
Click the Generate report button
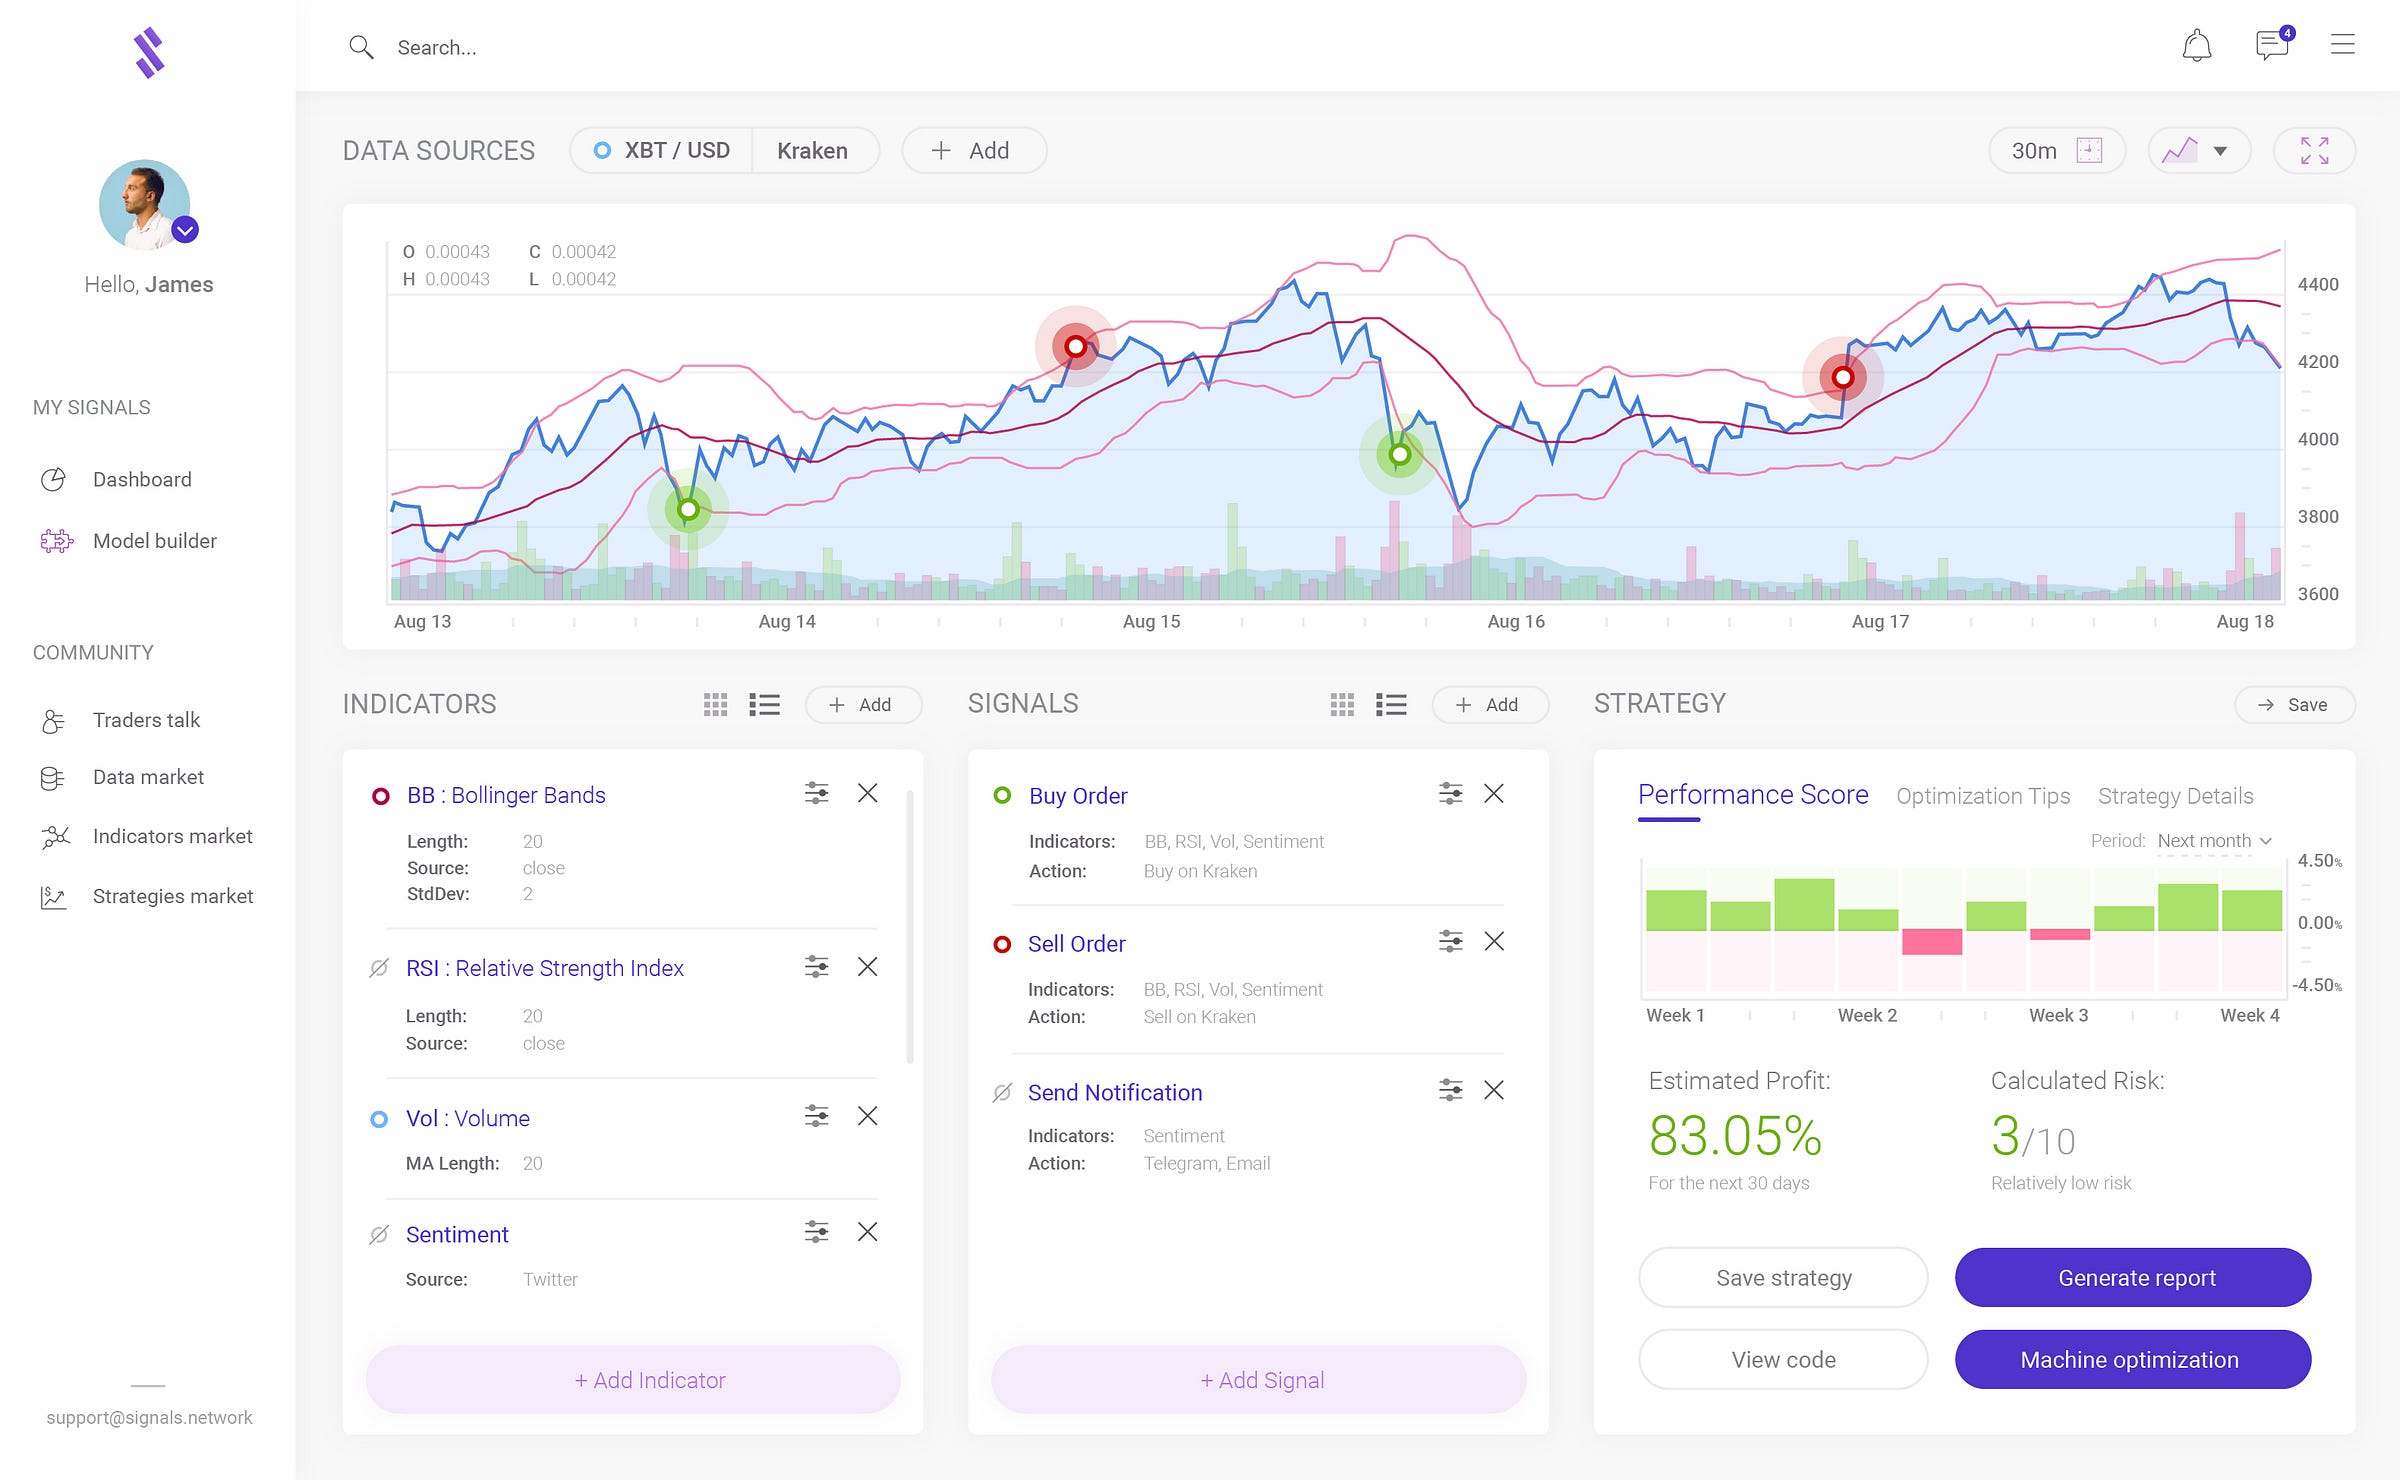click(2132, 1278)
